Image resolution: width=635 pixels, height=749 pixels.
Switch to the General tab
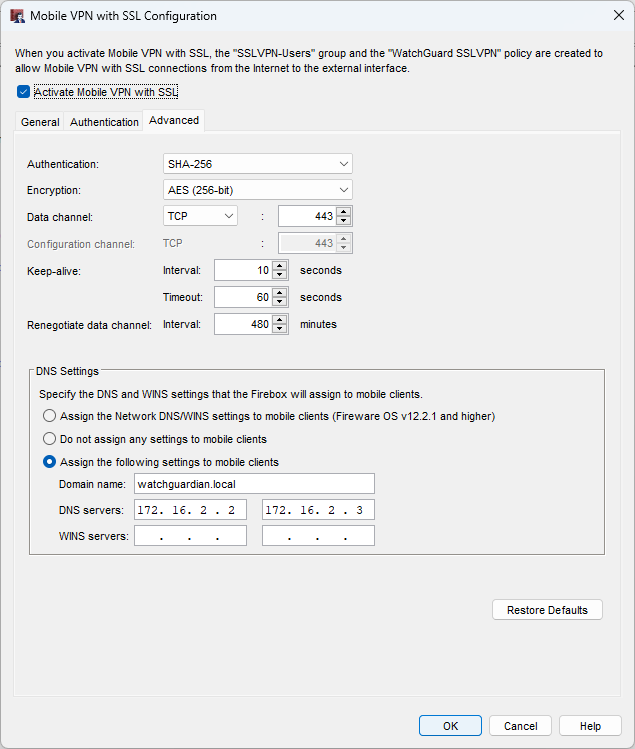[x=40, y=122]
